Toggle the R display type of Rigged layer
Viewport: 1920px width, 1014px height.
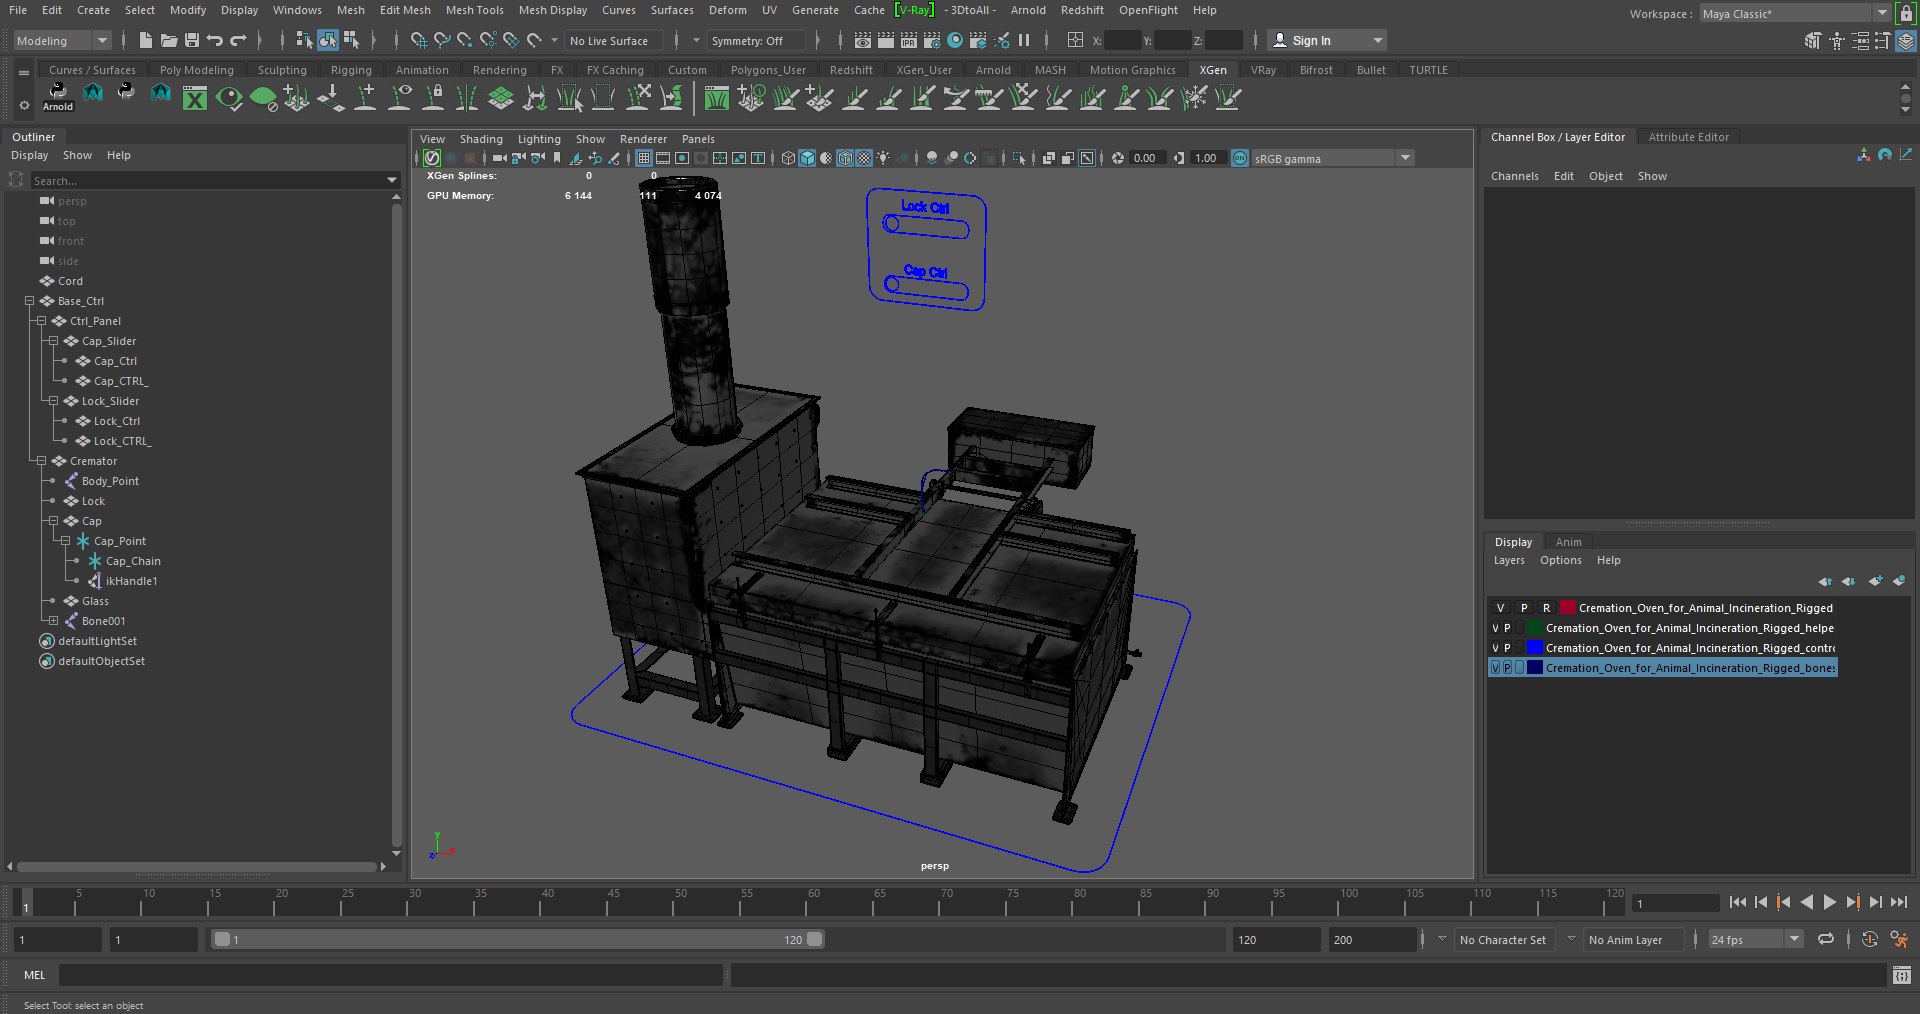(1546, 608)
